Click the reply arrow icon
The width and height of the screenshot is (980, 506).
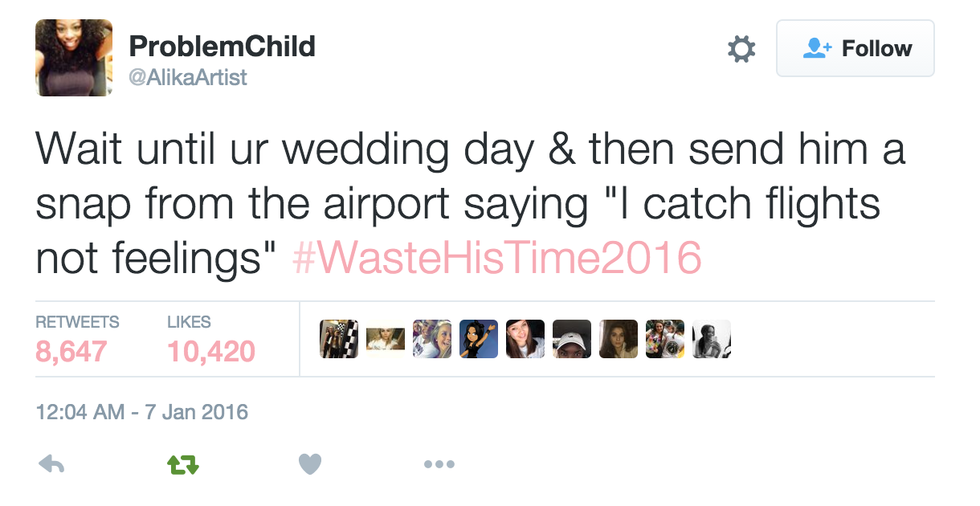(50, 464)
